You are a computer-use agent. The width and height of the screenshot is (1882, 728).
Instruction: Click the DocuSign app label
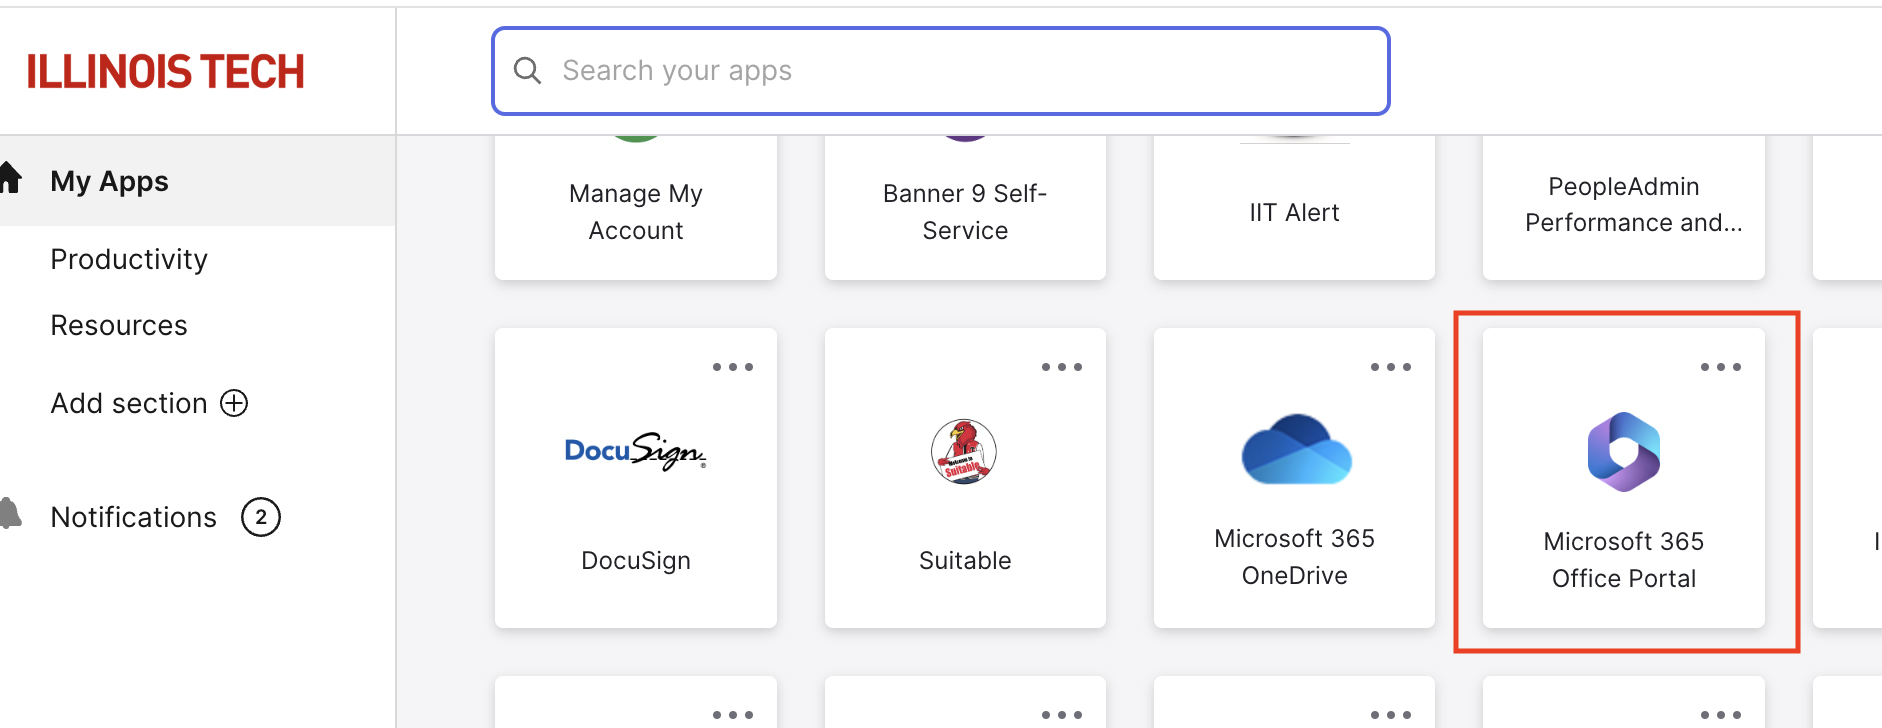tap(636, 560)
